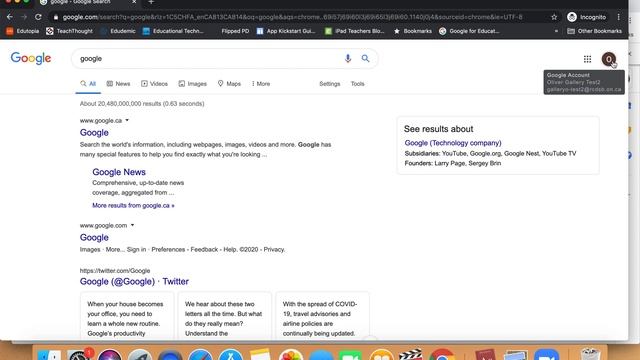640x360 pixels.
Task: Close the Google Search tab
Action: (134, 2)
